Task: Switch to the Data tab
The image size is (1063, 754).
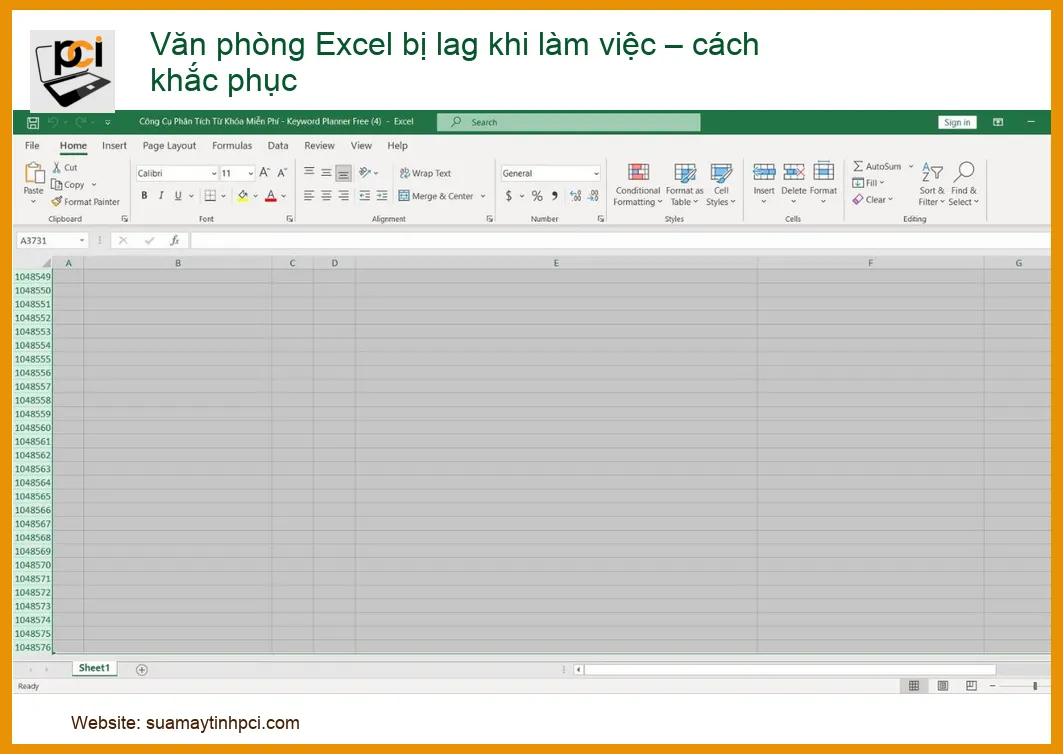Action: point(278,145)
